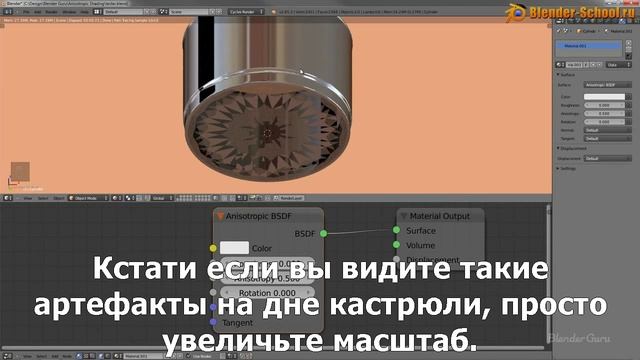Adjust the node Anisotropy 0.500 slider
The height and width of the screenshot is (360, 640).
(267, 278)
